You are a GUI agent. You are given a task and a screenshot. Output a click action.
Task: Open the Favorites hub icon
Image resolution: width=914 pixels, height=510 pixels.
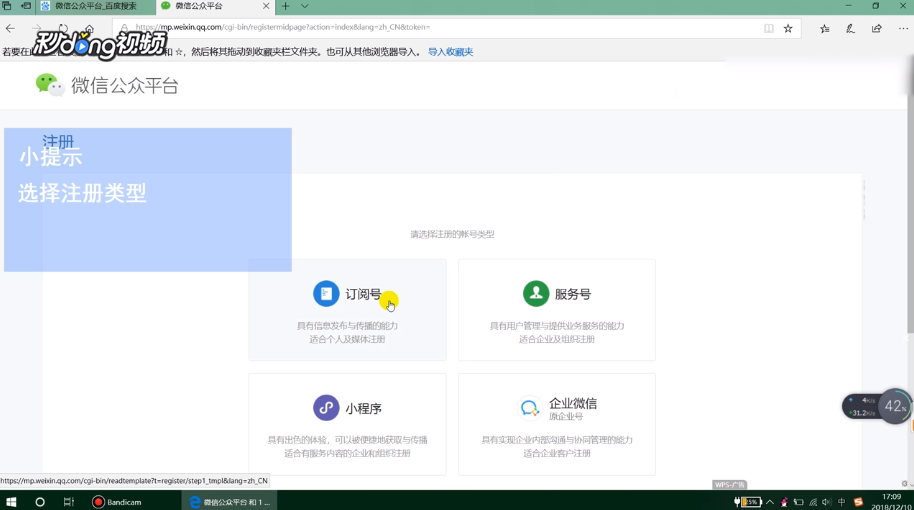pos(824,28)
